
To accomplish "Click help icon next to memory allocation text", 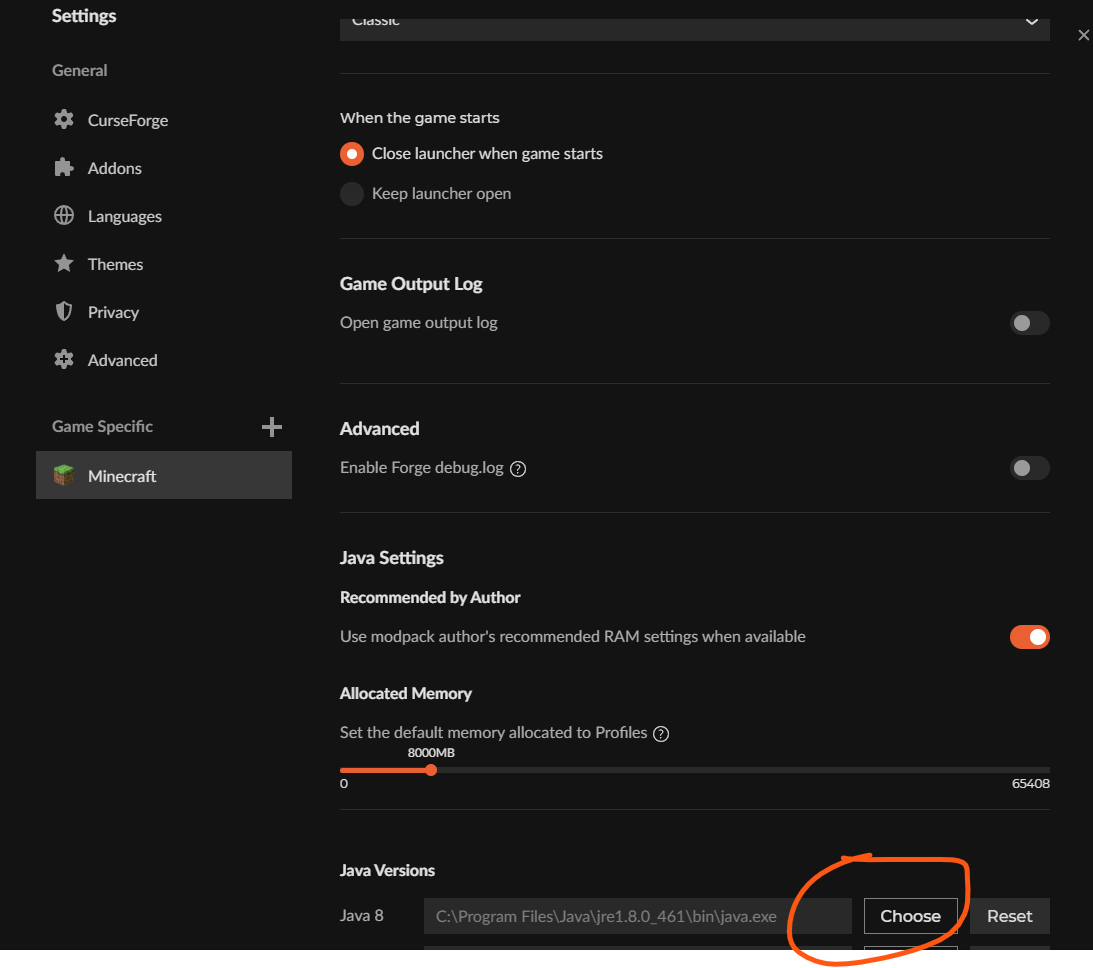I will click(x=660, y=734).
